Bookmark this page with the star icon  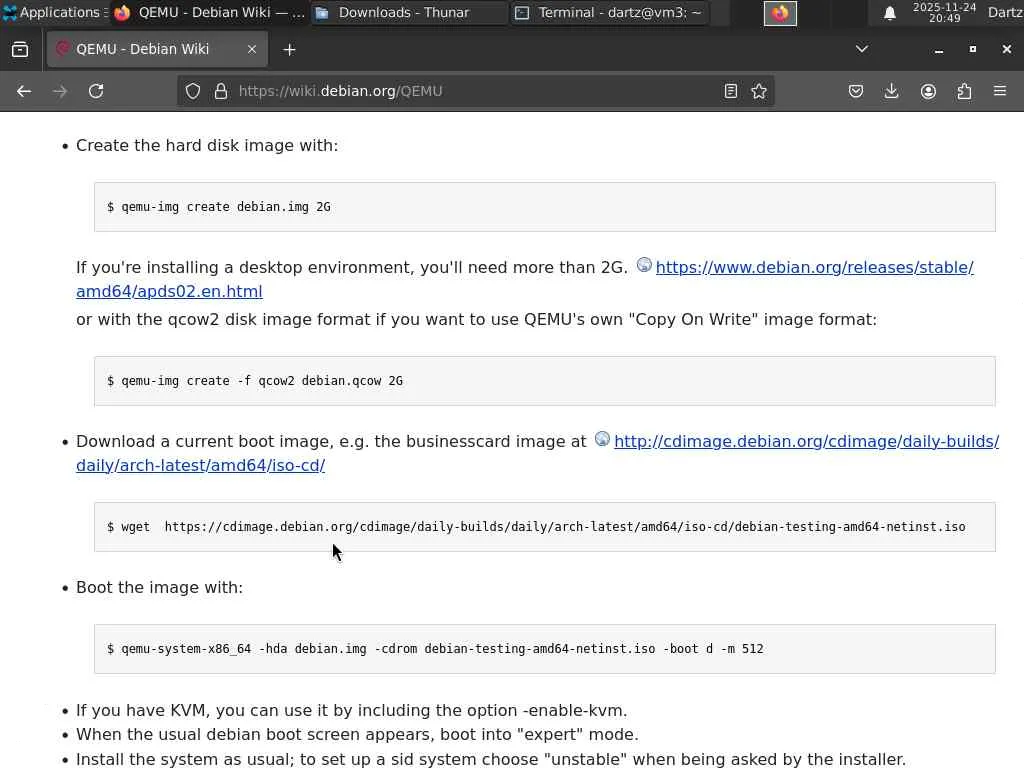[759, 91]
